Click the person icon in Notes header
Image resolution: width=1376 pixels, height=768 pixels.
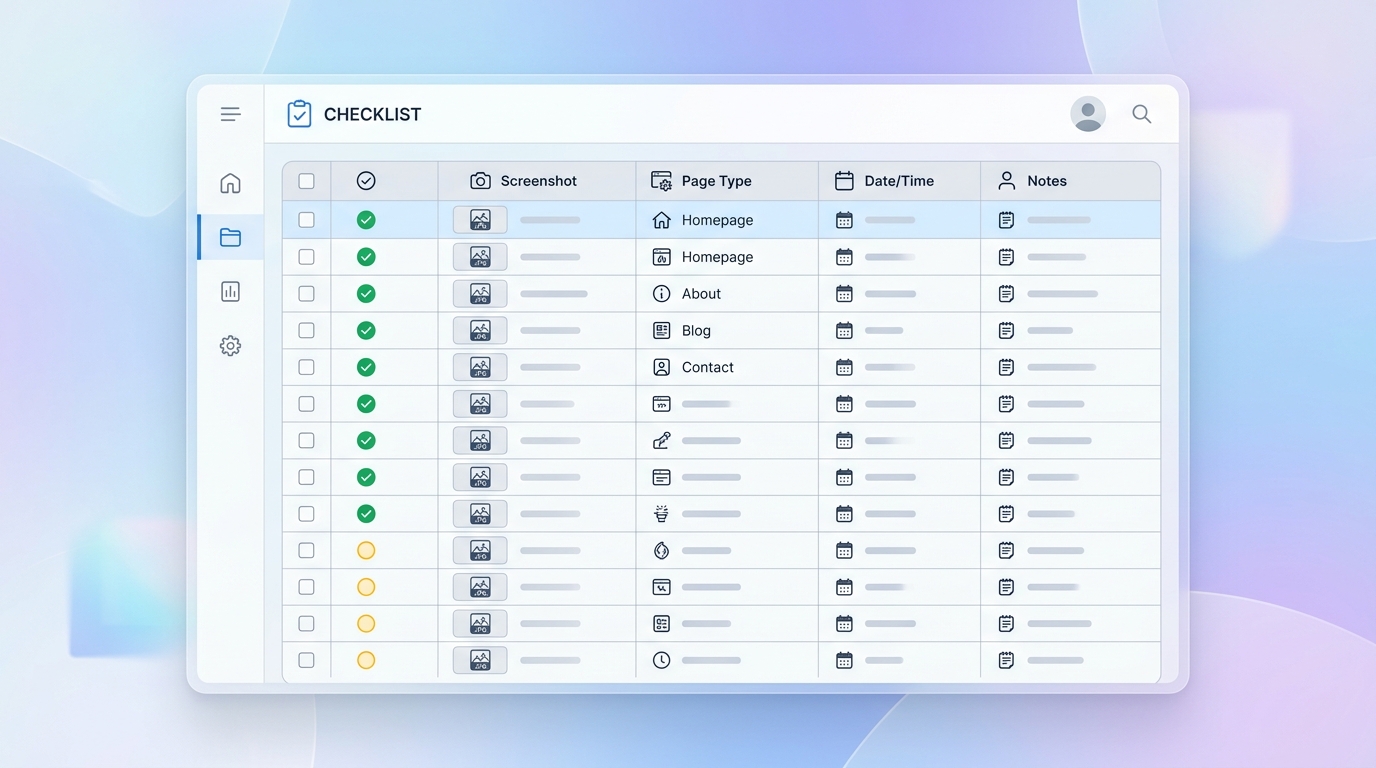click(1007, 181)
